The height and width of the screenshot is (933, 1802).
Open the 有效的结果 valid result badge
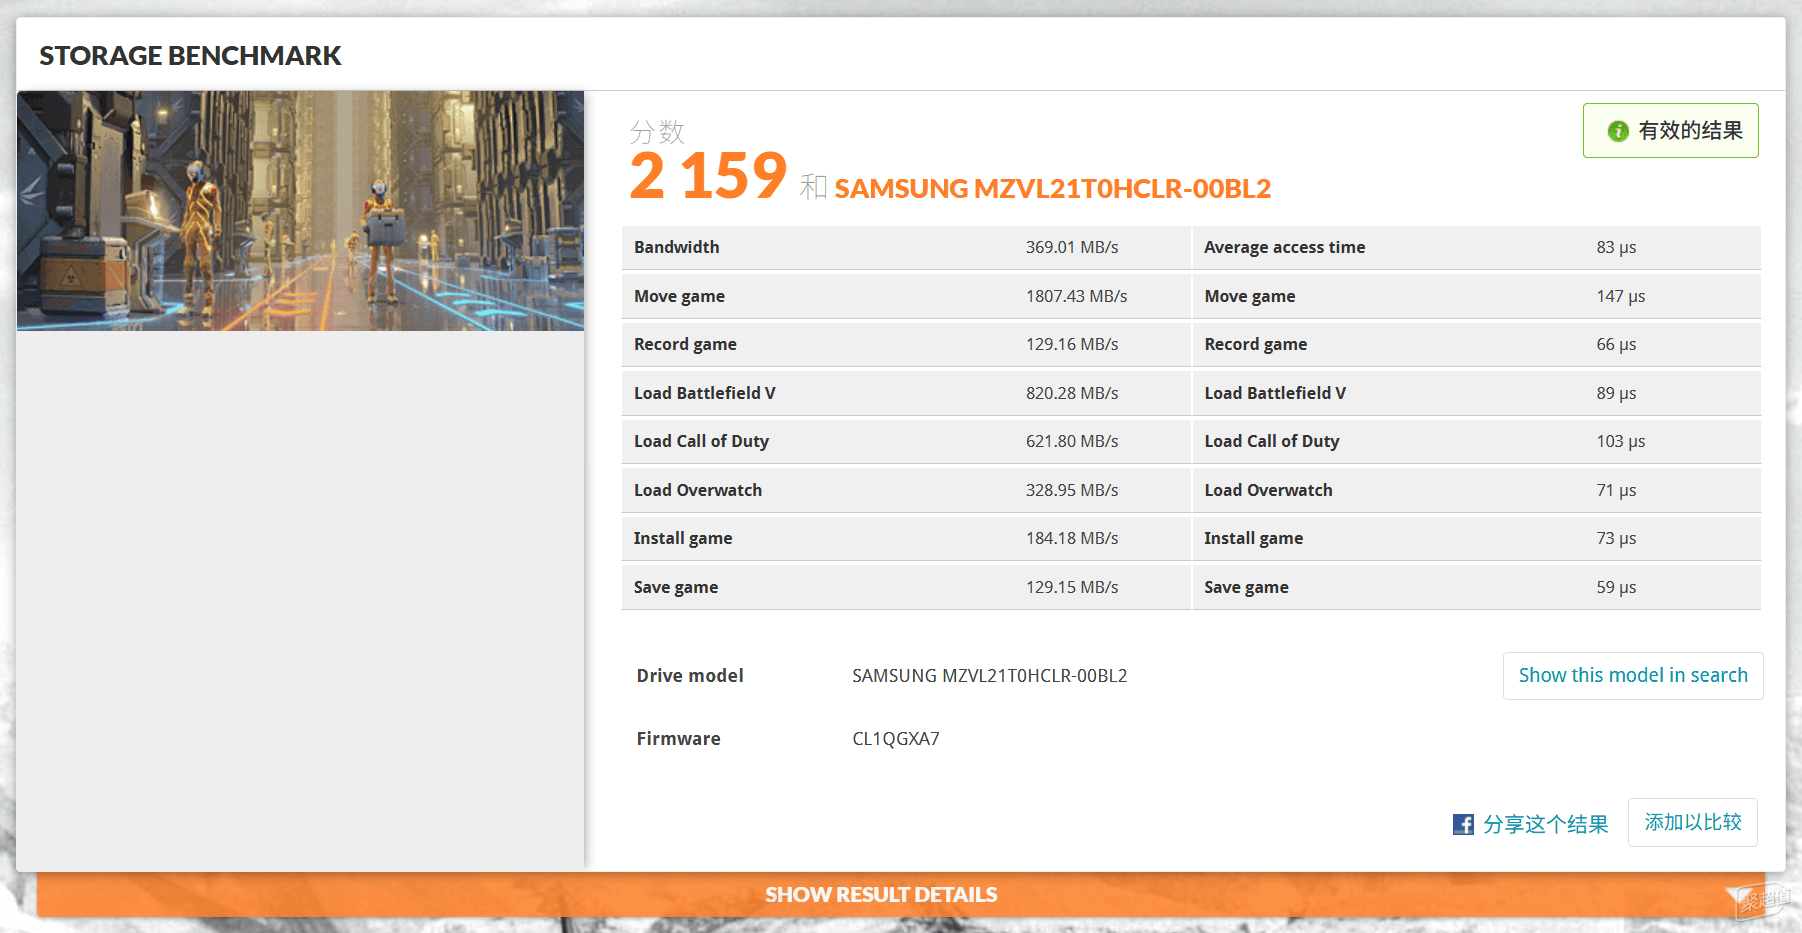(x=1670, y=131)
